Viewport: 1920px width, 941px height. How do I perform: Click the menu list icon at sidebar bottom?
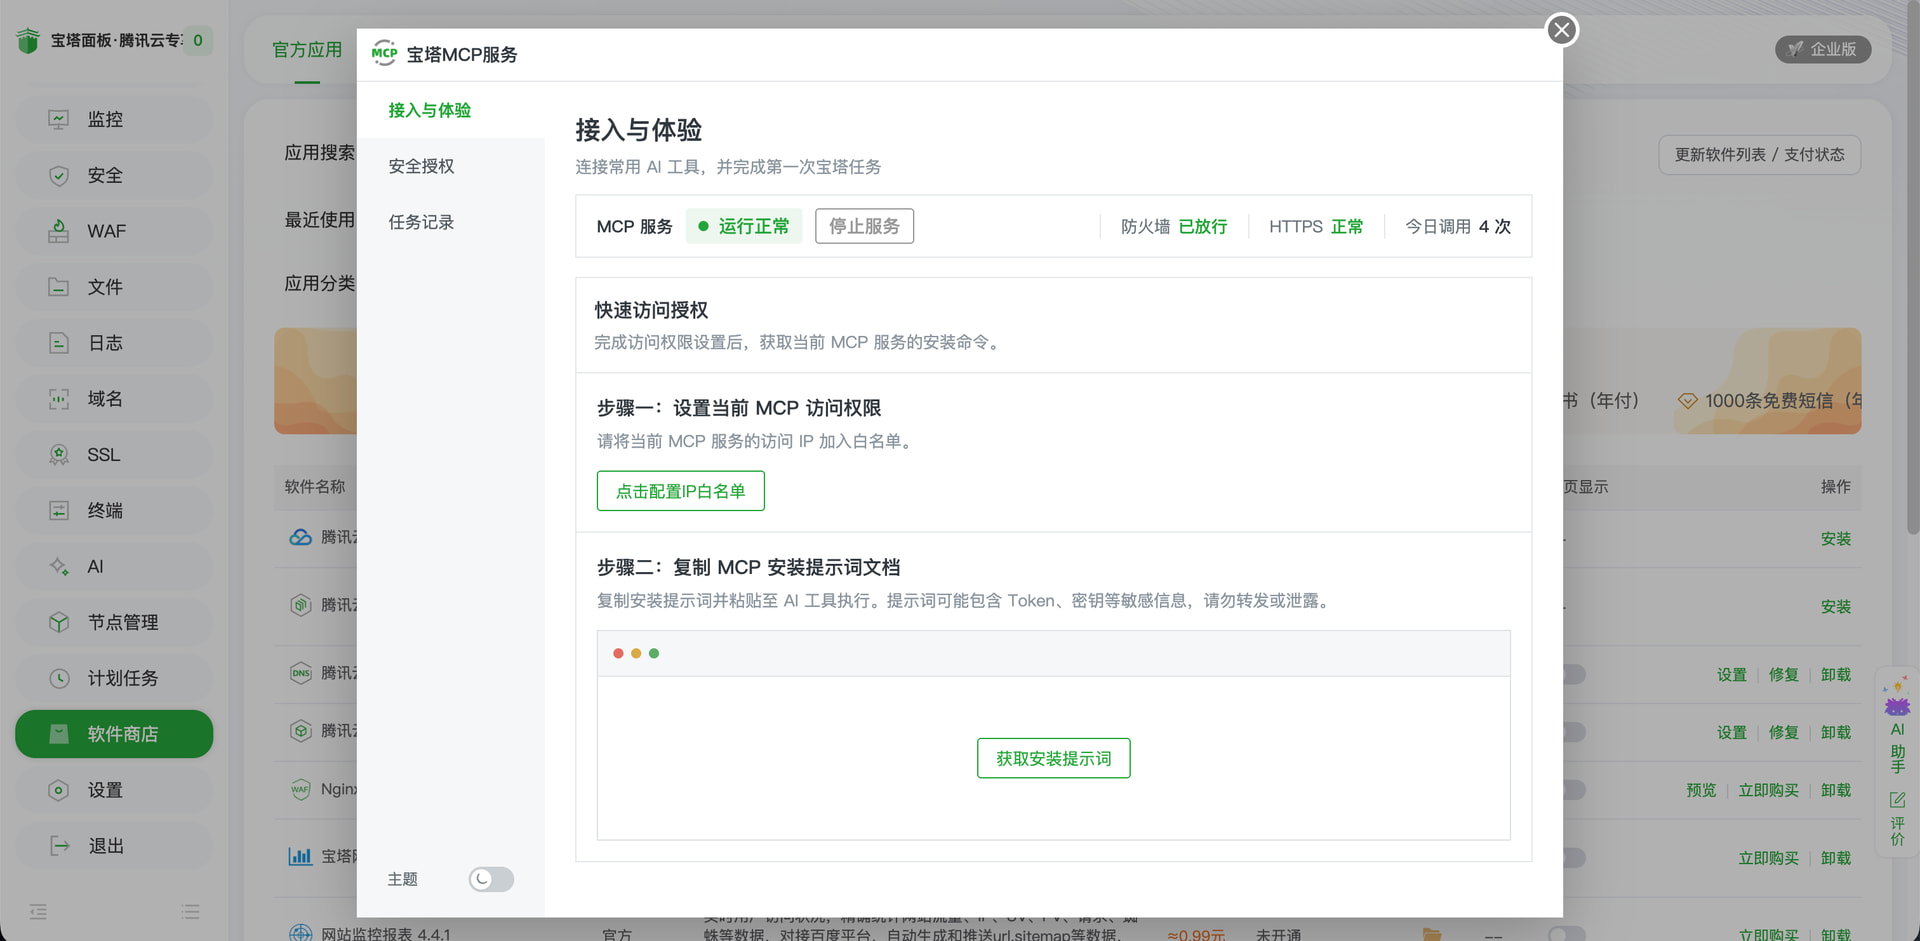pos(190,911)
